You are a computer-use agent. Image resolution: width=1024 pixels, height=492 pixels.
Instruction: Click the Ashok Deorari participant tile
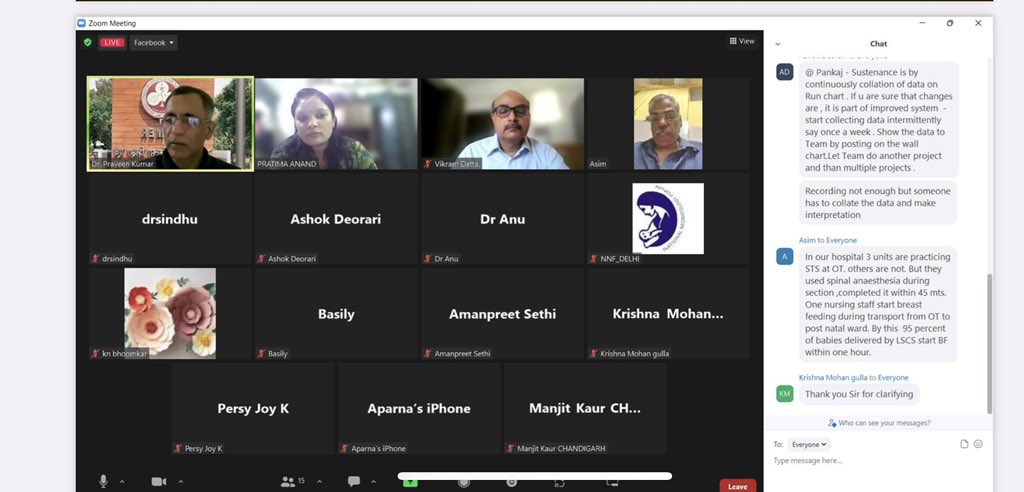click(x=336, y=218)
